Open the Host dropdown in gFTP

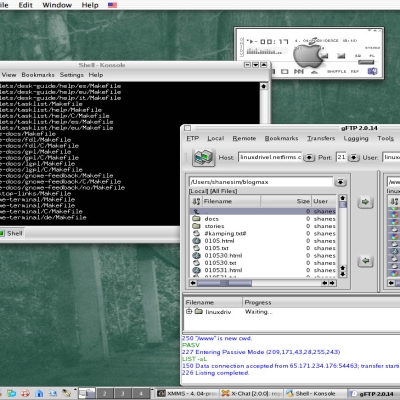(x=309, y=157)
